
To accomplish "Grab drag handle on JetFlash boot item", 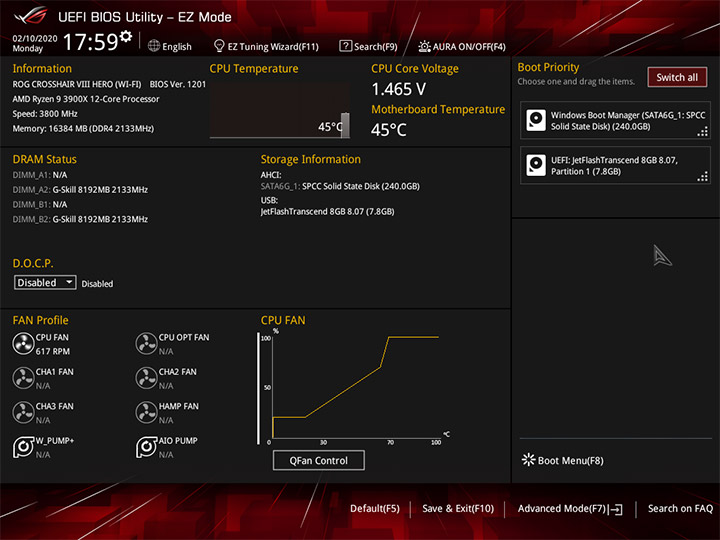I will (x=703, y=177).
